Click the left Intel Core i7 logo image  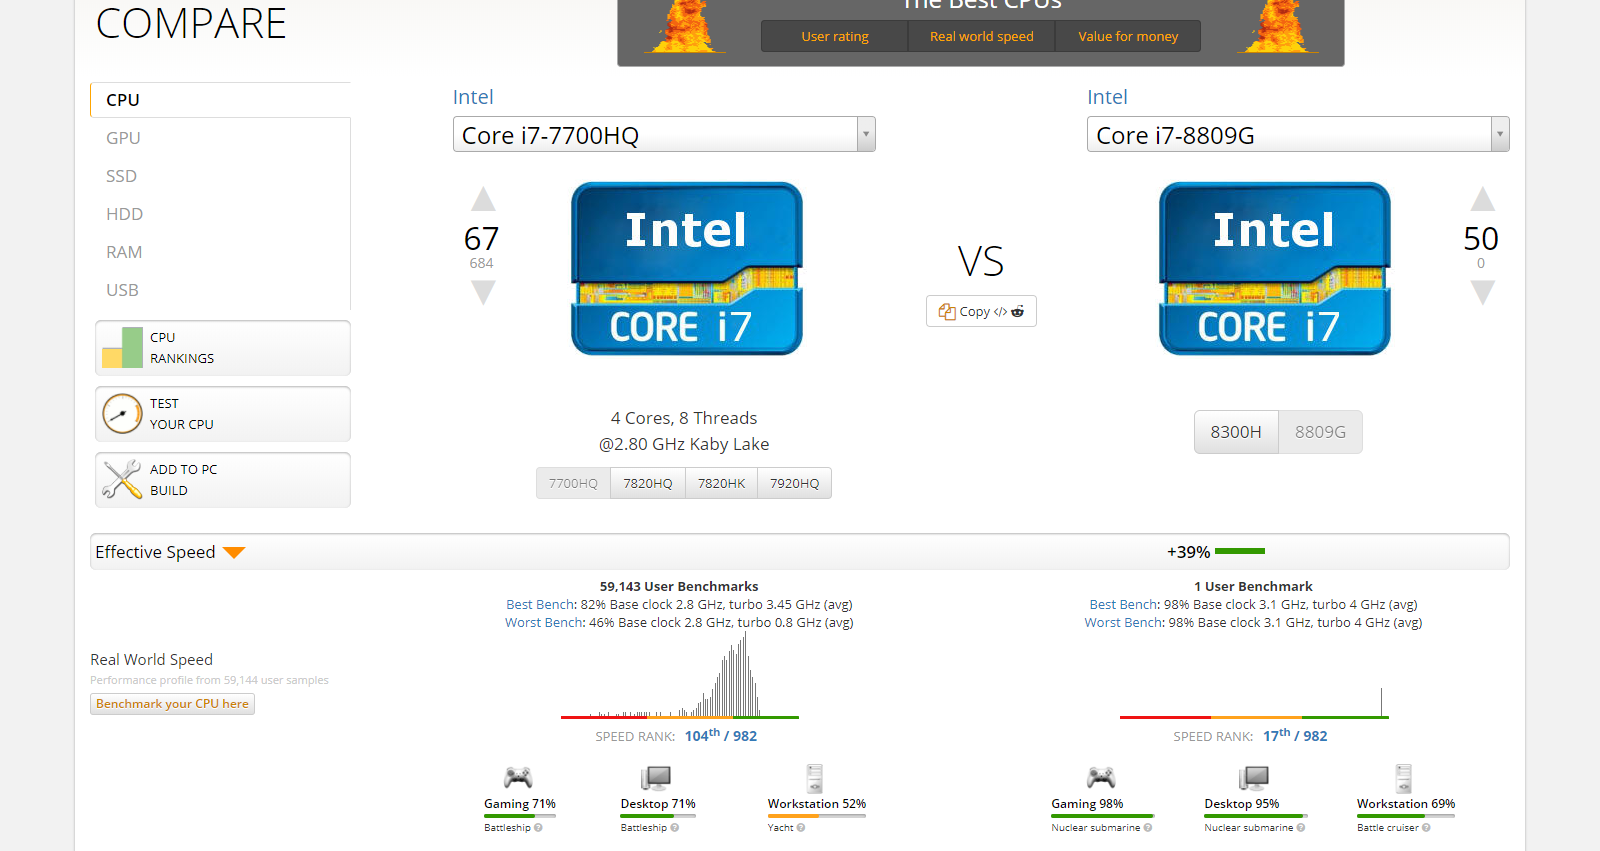coord(686,268)
